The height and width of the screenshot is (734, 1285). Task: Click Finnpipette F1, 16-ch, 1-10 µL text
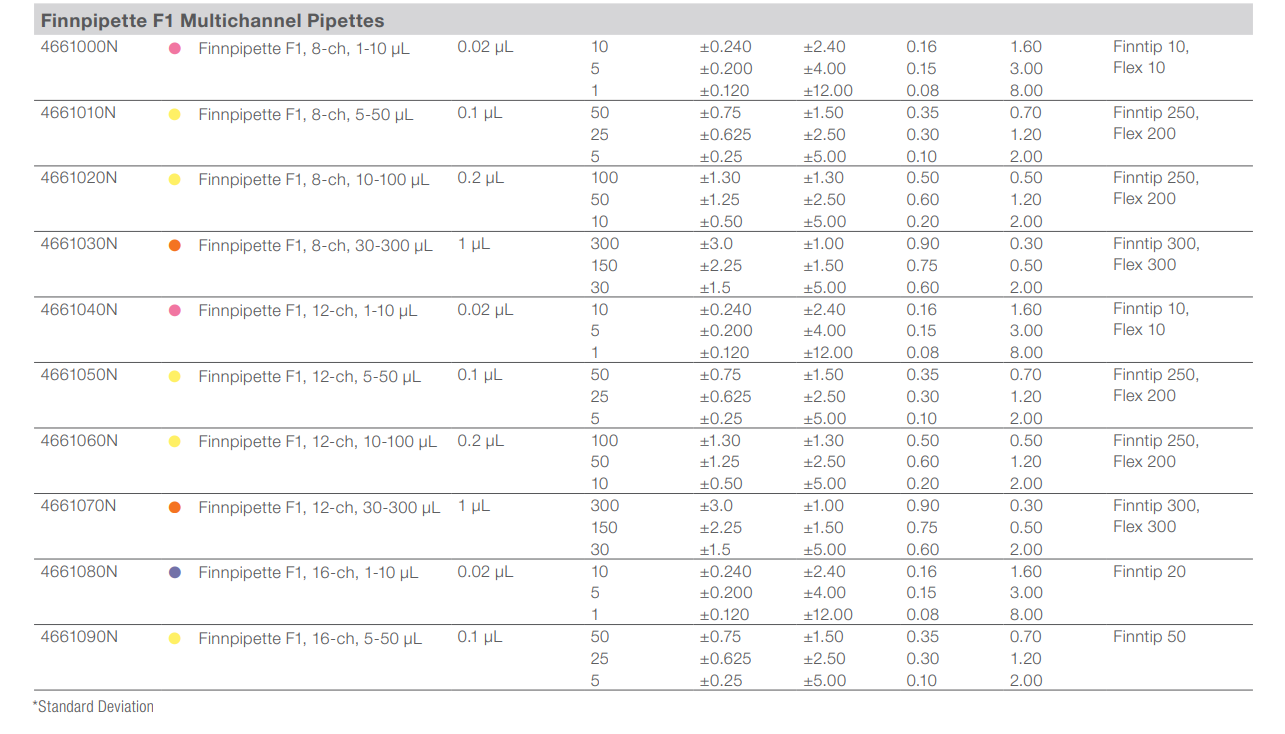coord(308,573)
